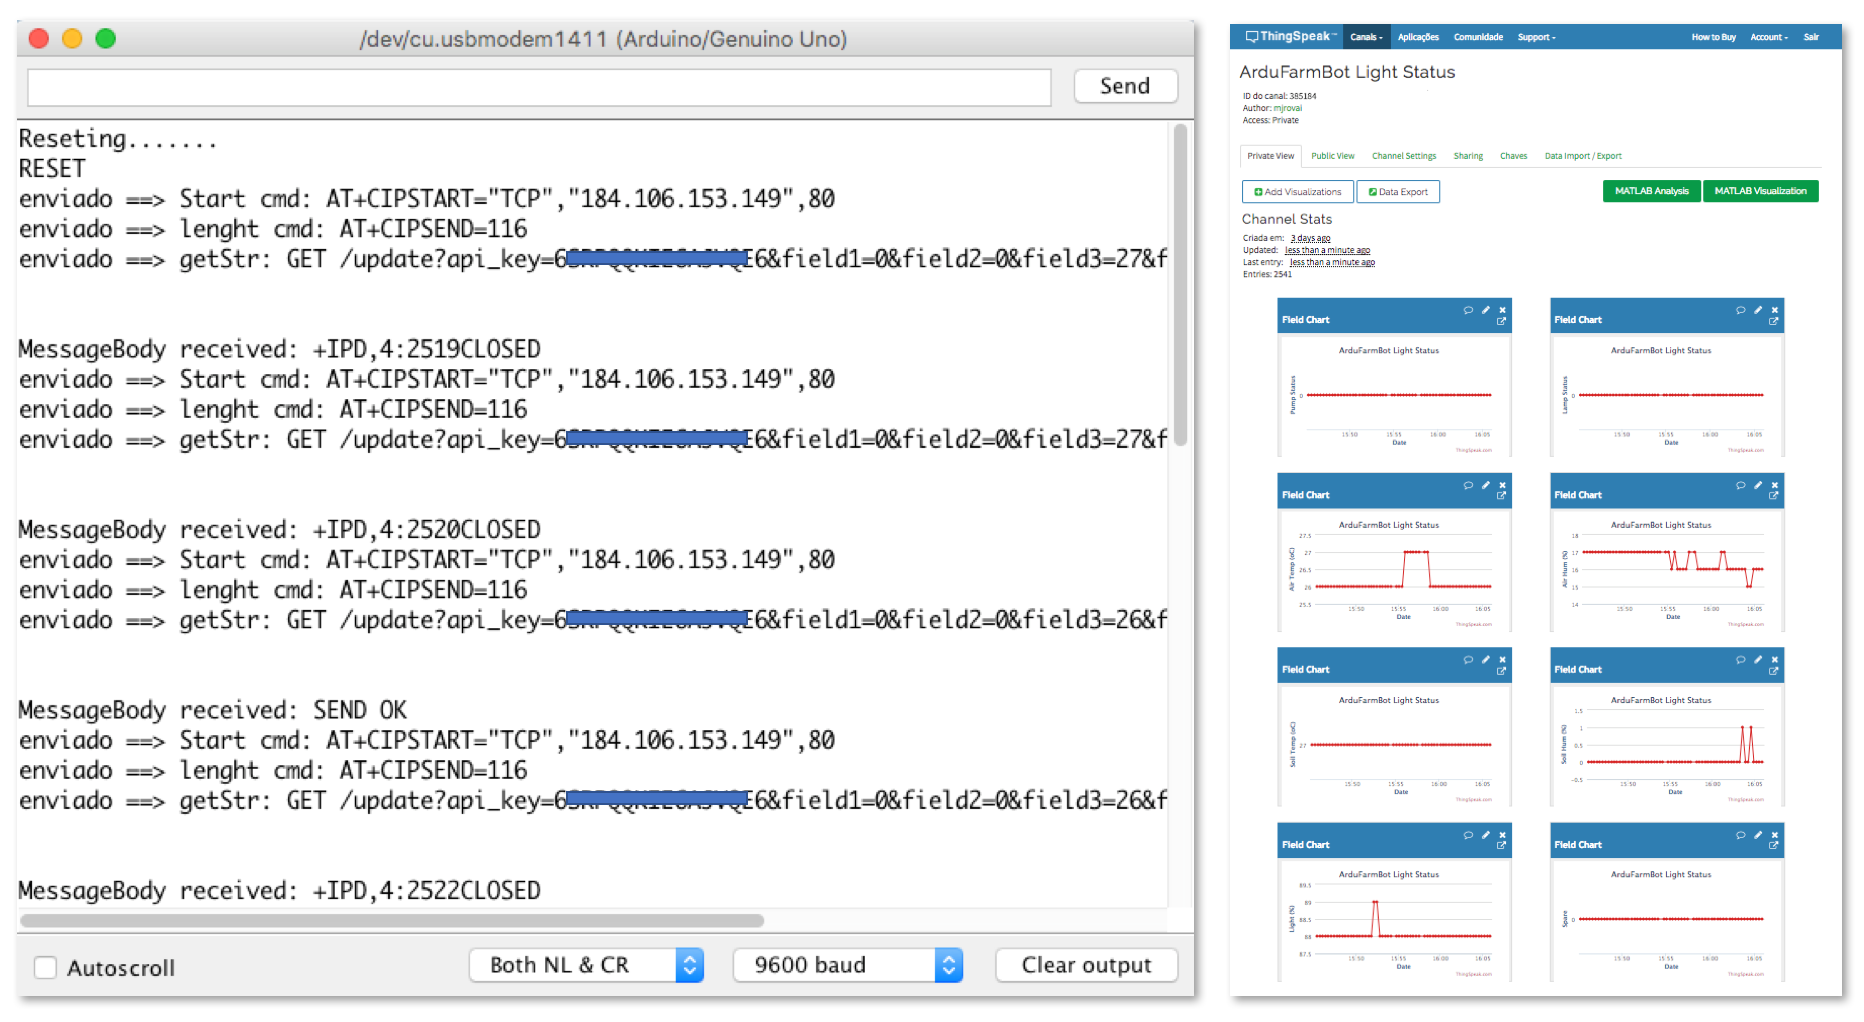1864x1022 pixels.
Task: Open the 9600 baud rate dropdown
Action: pyautogui.click(x=848, y=965)
